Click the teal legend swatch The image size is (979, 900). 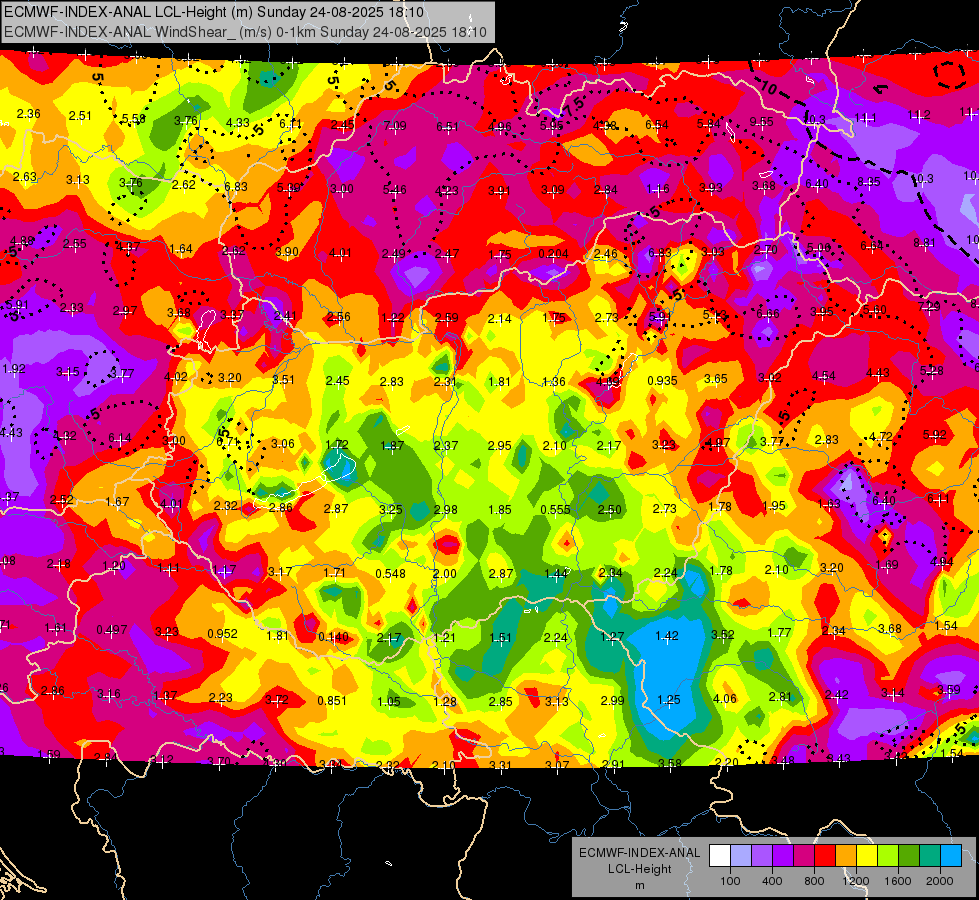coord(930,856)
